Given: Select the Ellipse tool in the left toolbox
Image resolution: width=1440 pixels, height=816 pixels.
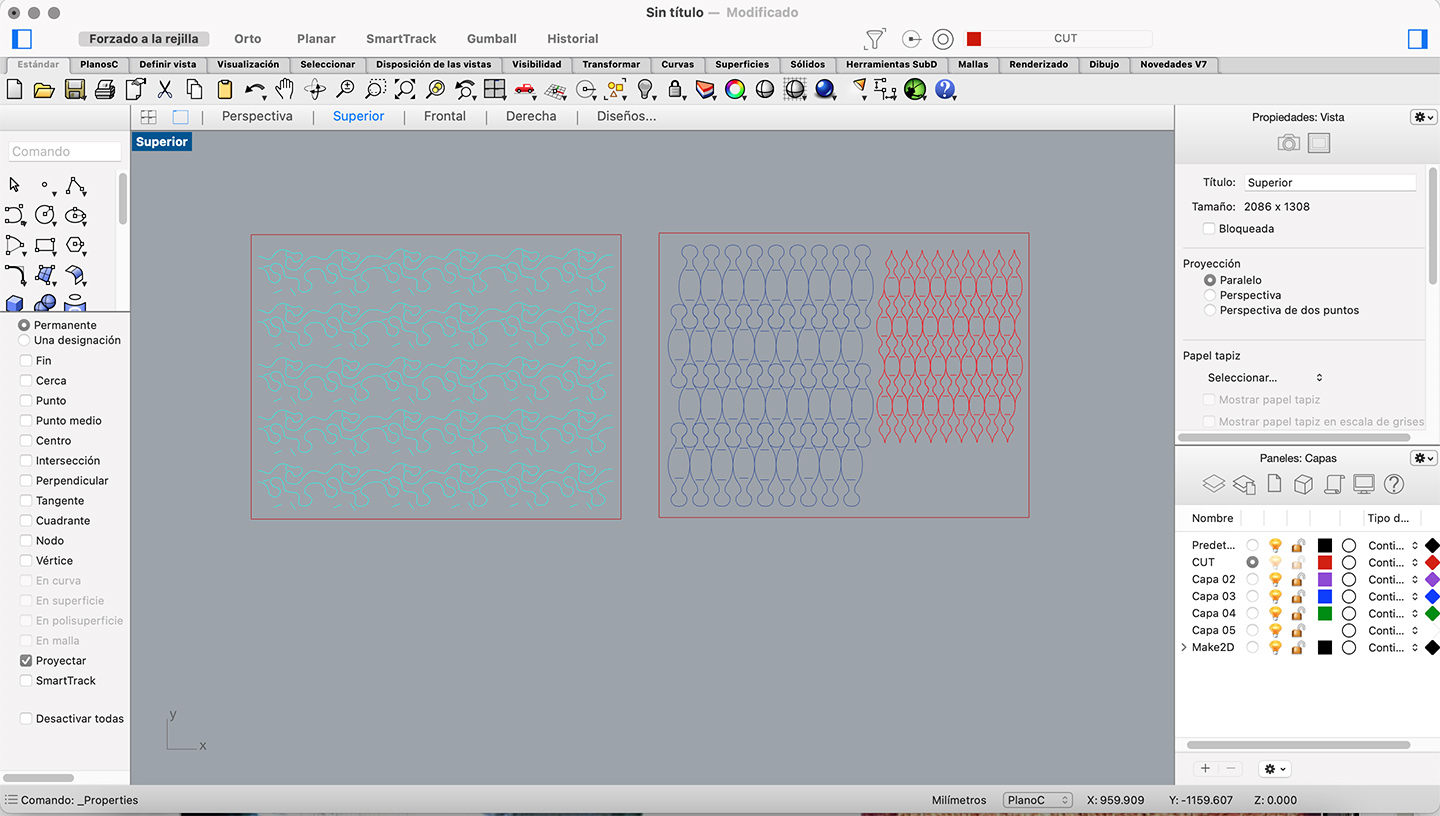Looking at the screenshot, I should click(x=75, y=215).
